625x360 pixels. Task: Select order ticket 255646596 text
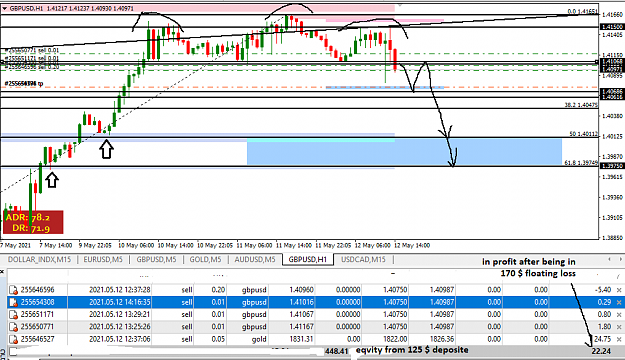pyautogui.click(x=37, y=290)
